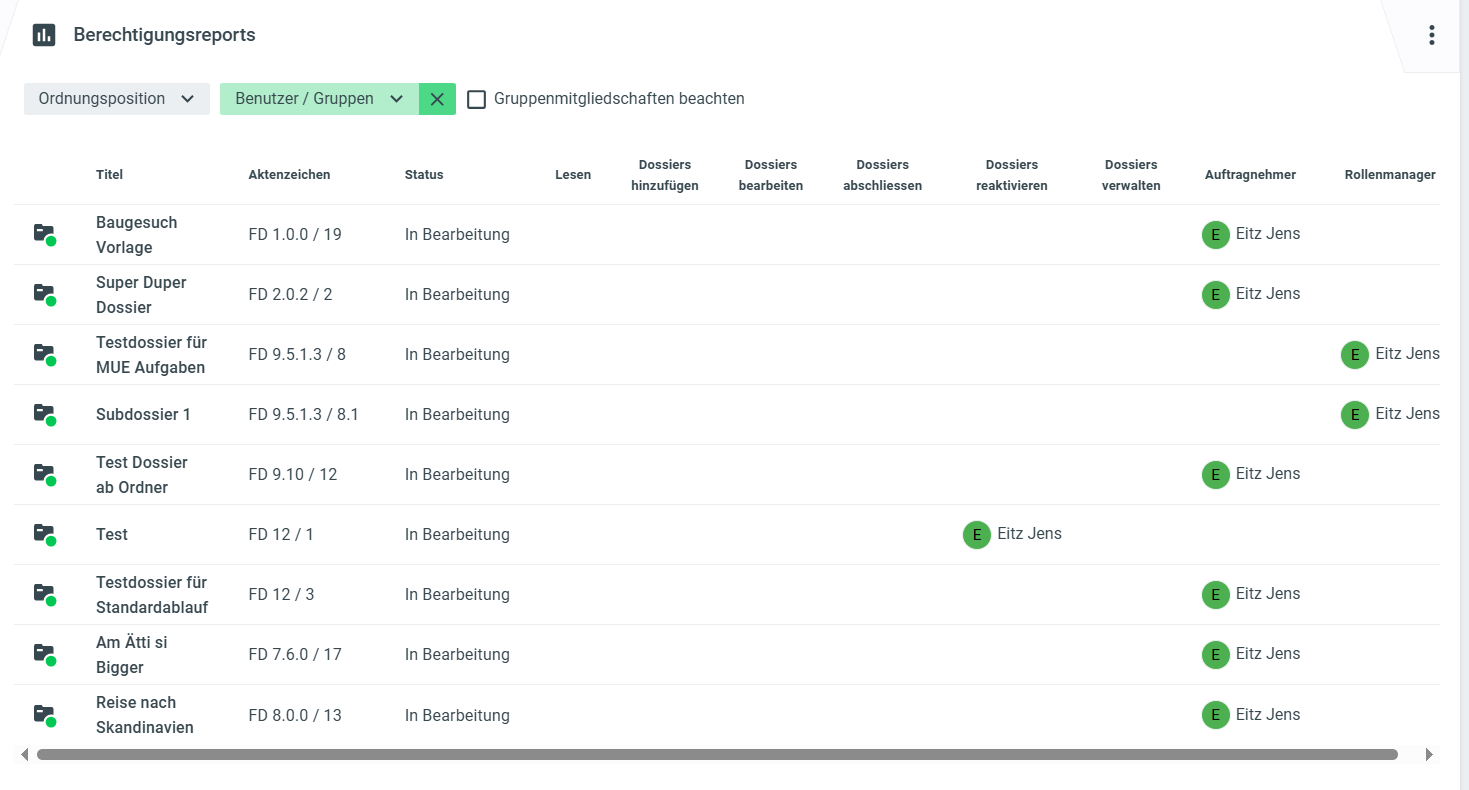Click Eitz Jens avatar in Test row
The image size is (1469, 790).
pyautogui.click(x=976, y=535)
